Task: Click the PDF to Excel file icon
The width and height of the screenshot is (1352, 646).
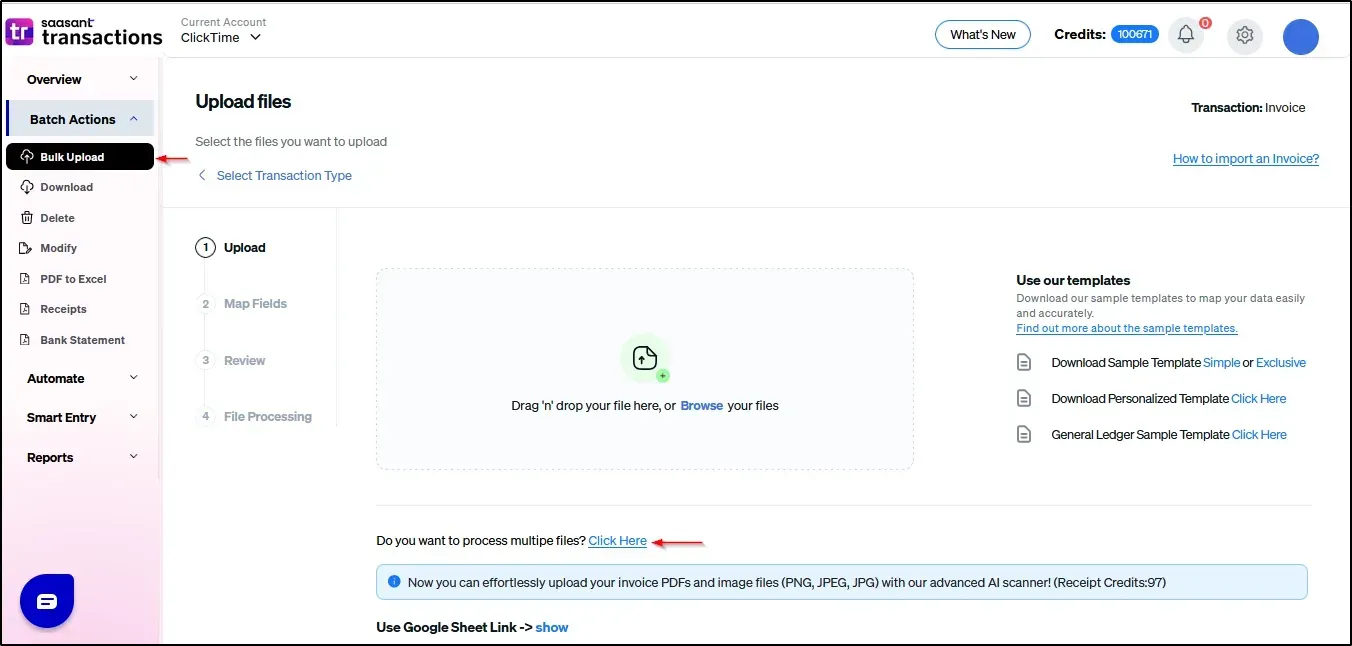Action: [x=27, y=279]
